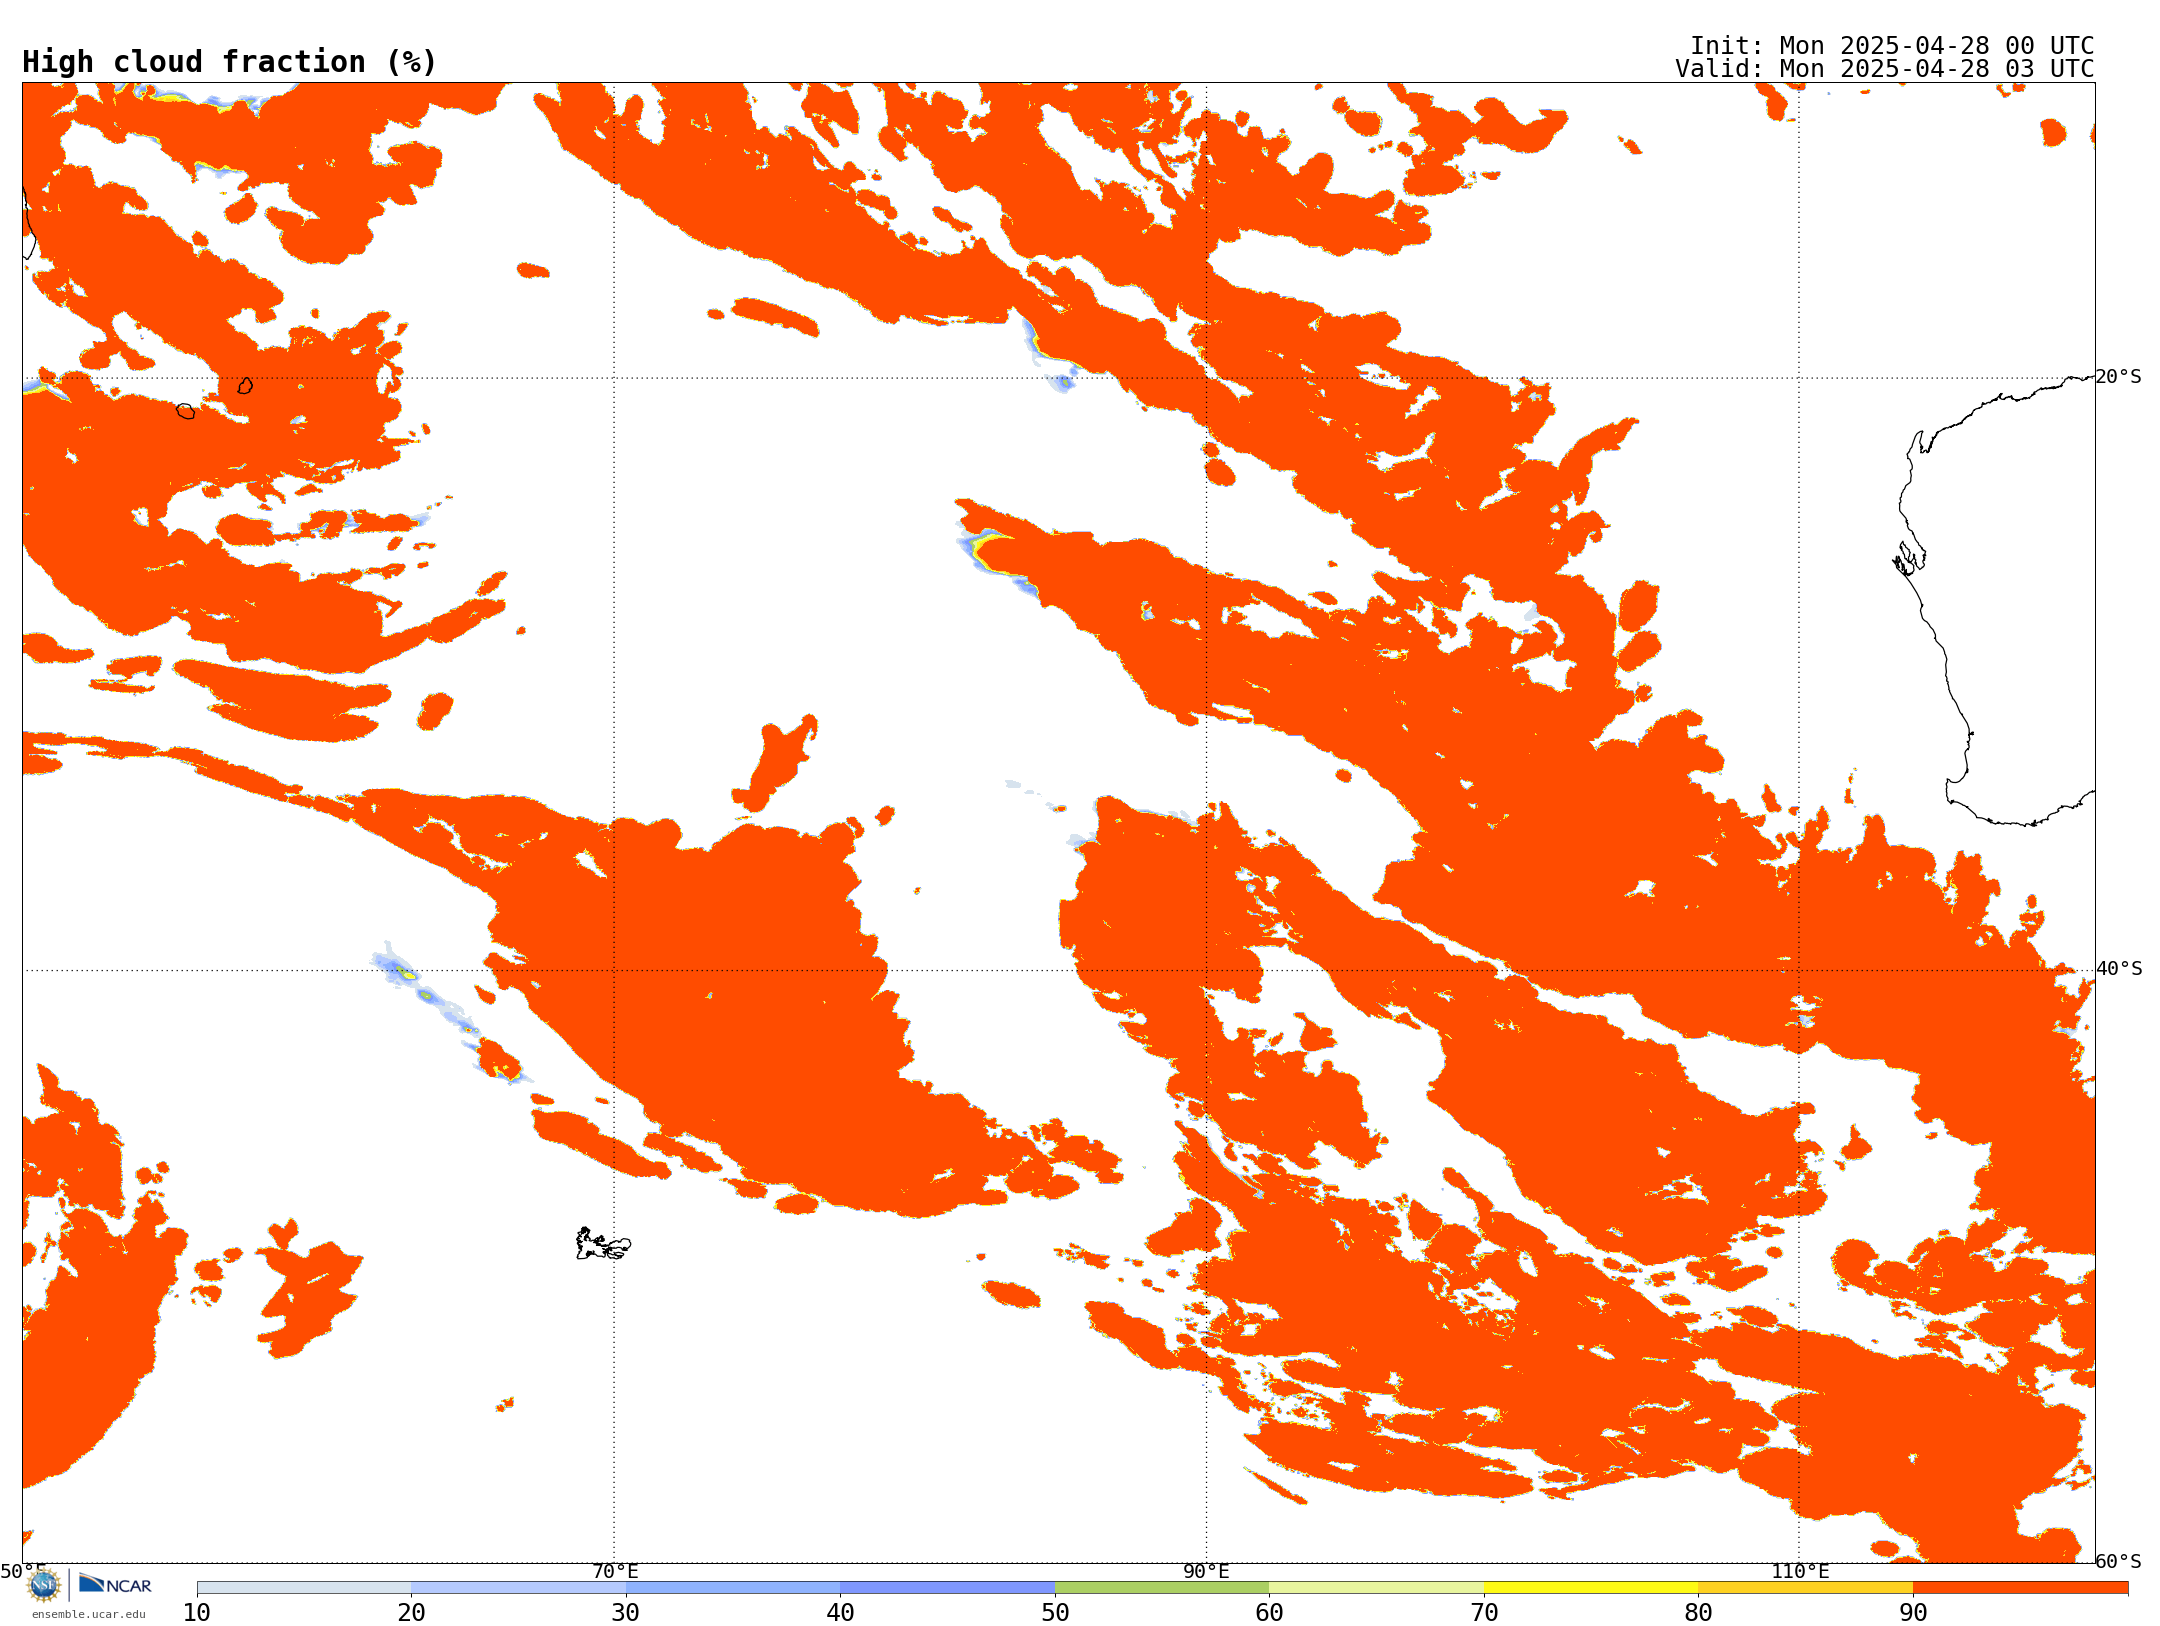
Task: Click the 40-50 periwinkle colorbar segment
Action: pyautogui.click(x=947, y=1588)
